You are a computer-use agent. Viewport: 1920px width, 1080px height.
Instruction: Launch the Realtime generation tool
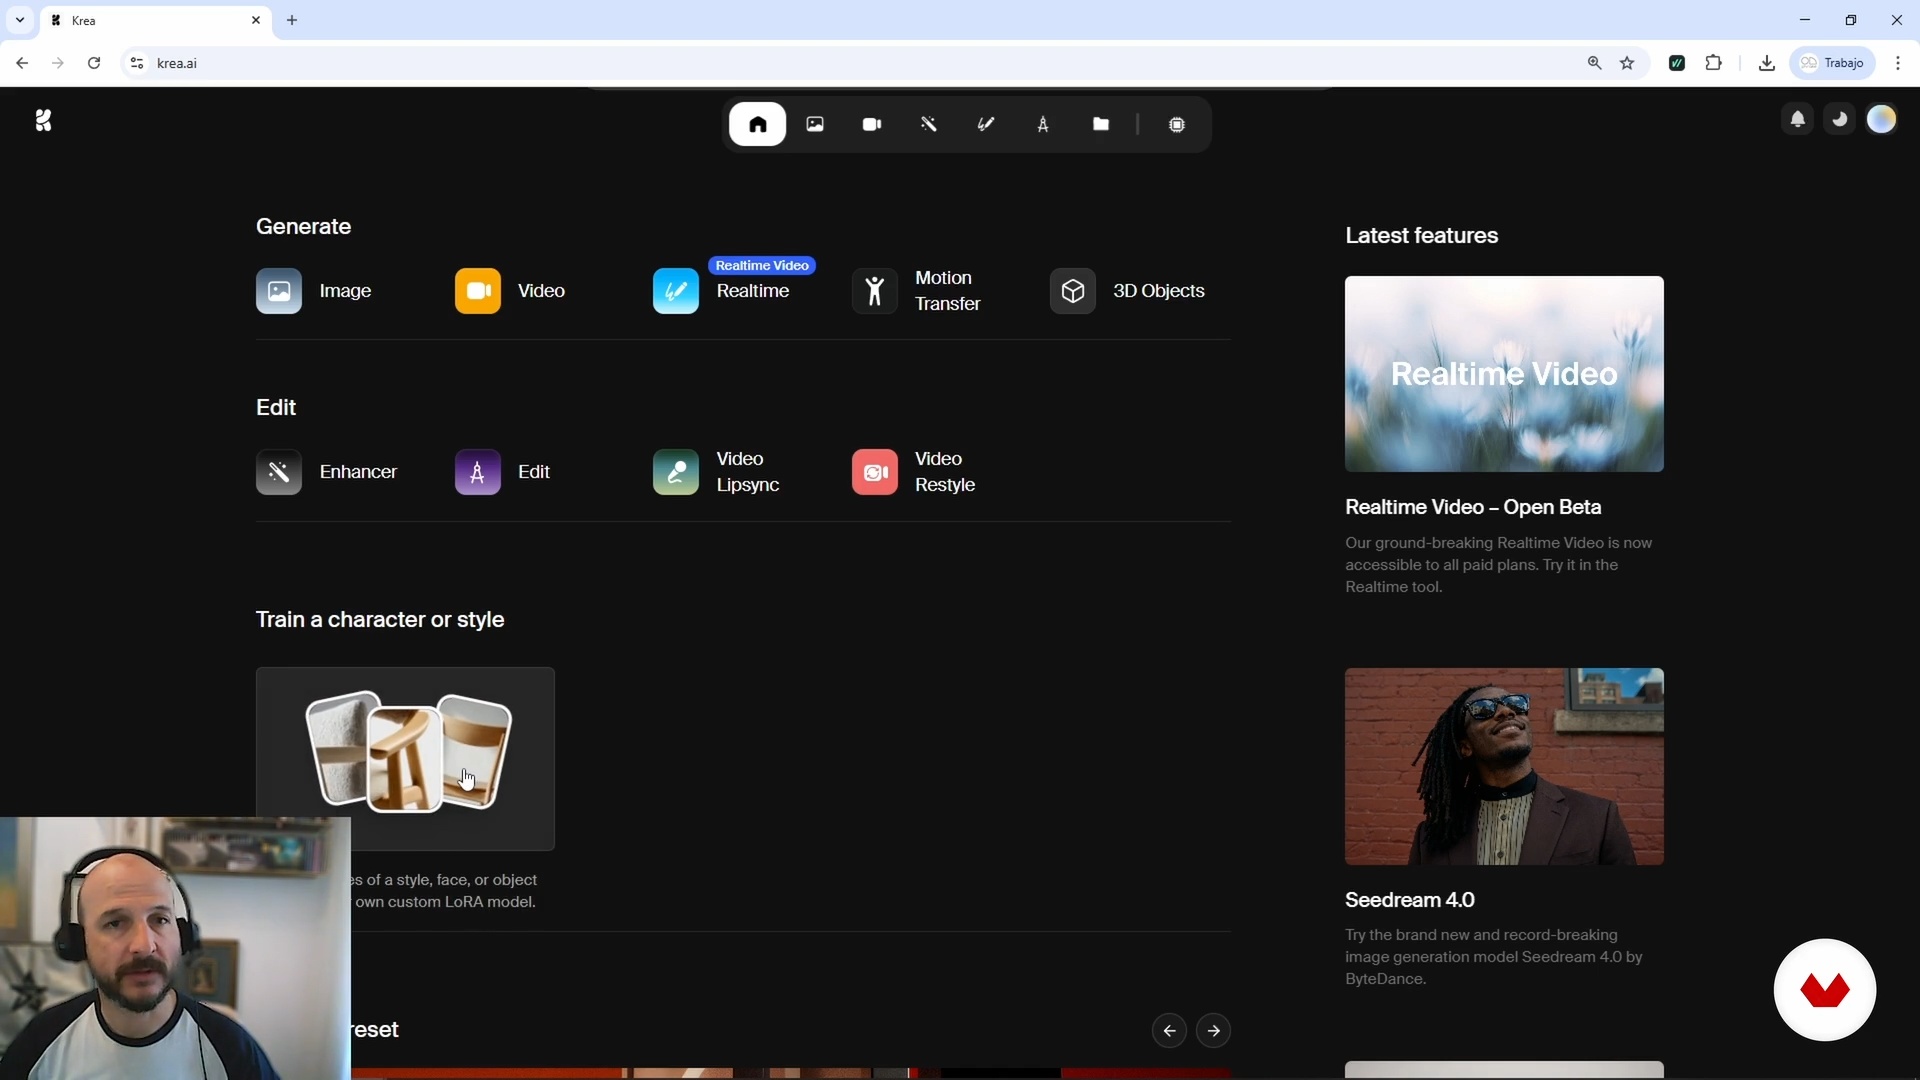(722, 291)
